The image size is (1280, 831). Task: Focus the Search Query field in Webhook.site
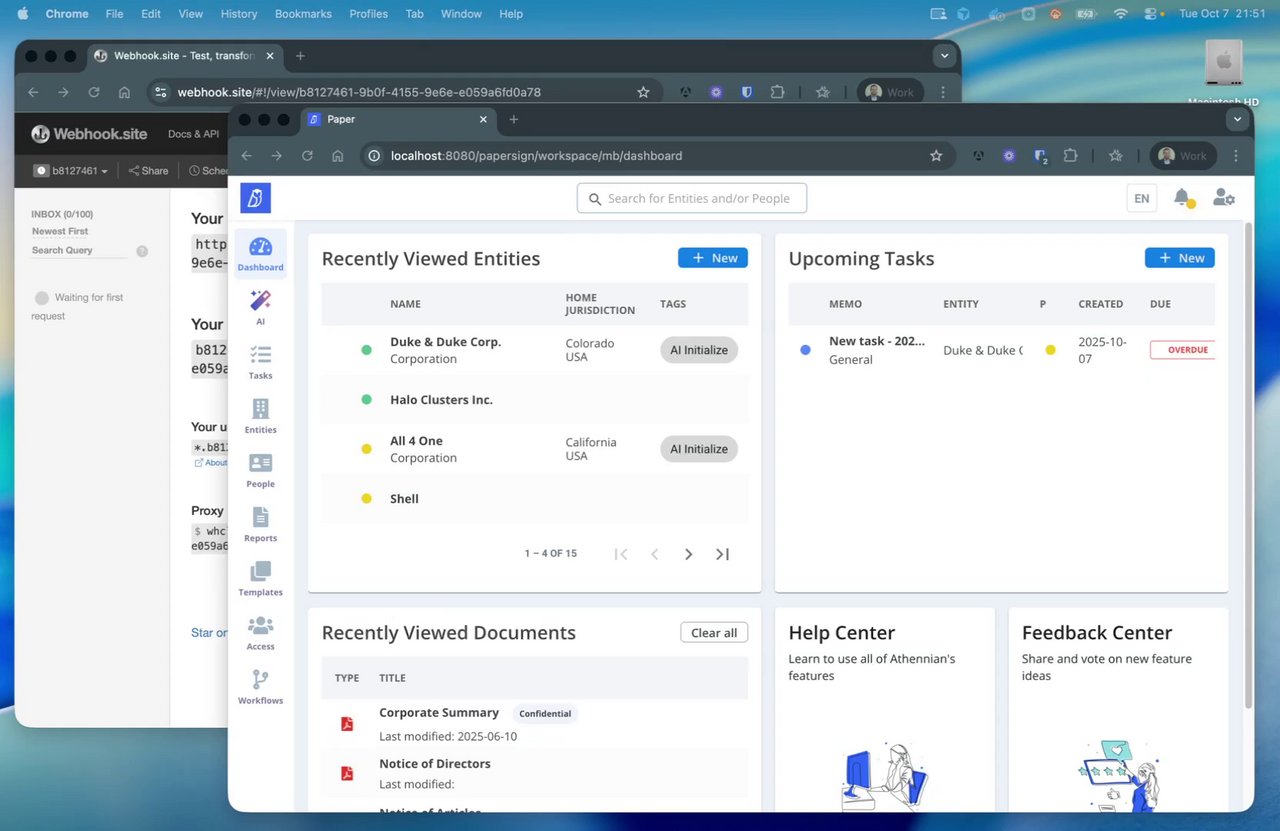click(x=80, y=250)
